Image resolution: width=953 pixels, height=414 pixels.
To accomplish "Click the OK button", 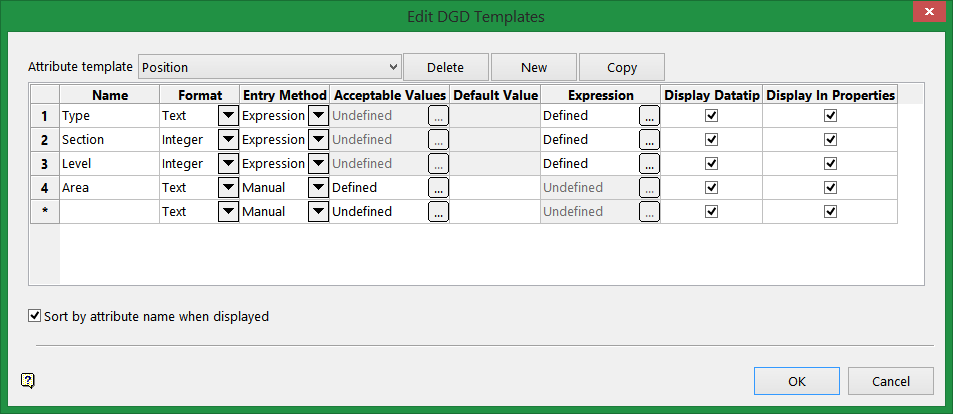I will pos(797,381).
